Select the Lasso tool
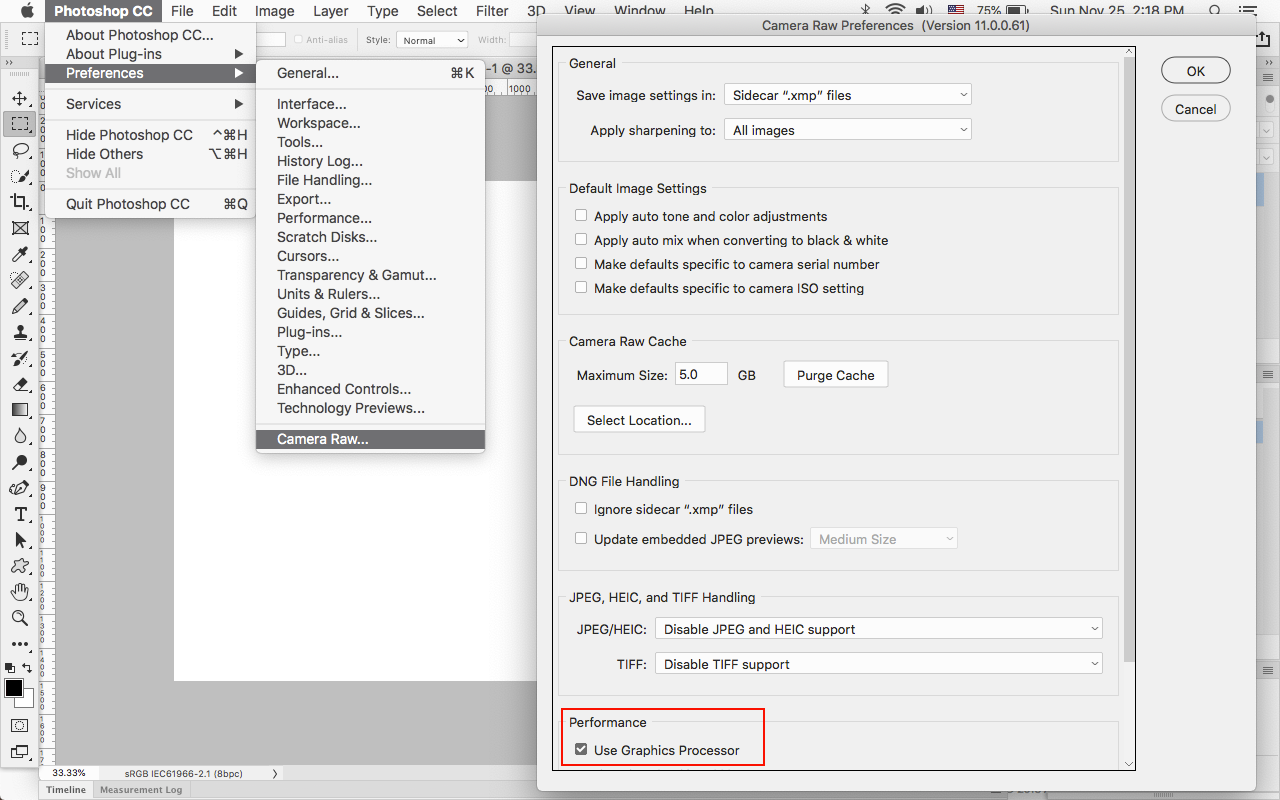Image resolution: width=1280 pixels, height=800 pixels. [19, 150]
